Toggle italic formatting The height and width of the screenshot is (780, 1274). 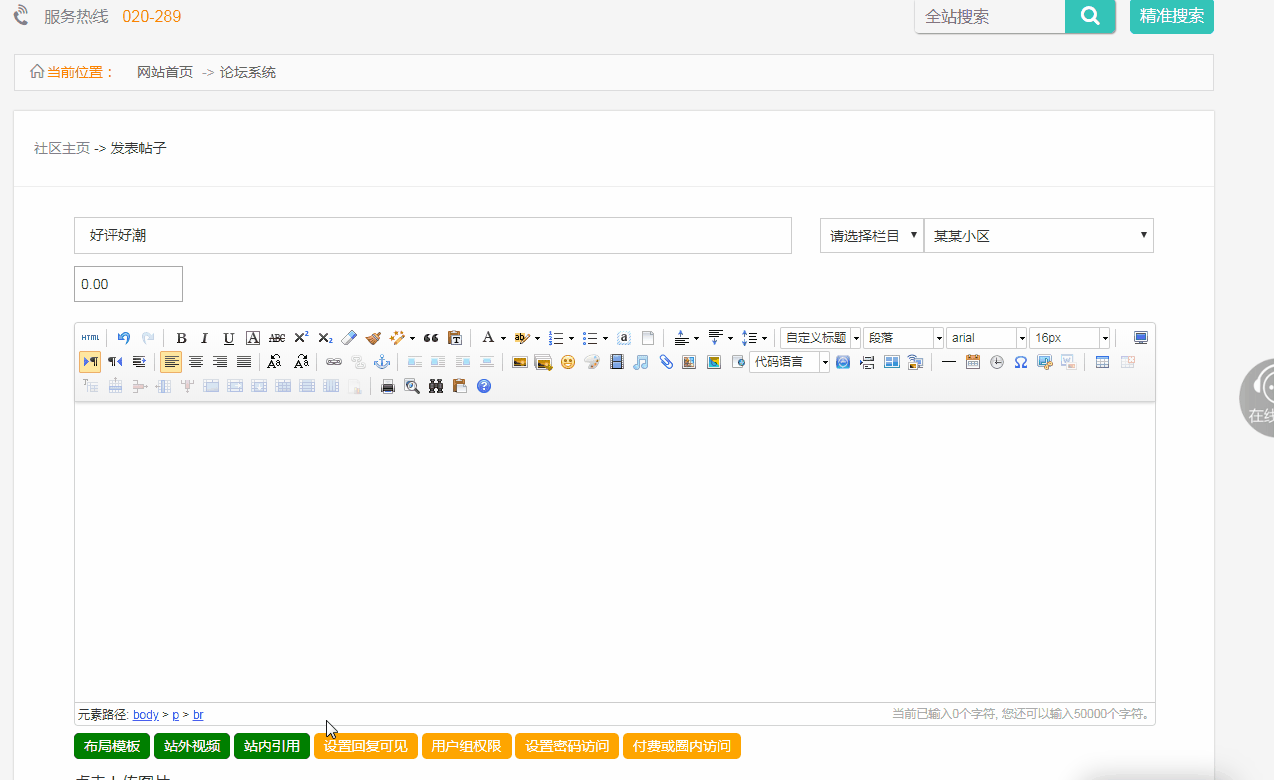pos(205,338)
